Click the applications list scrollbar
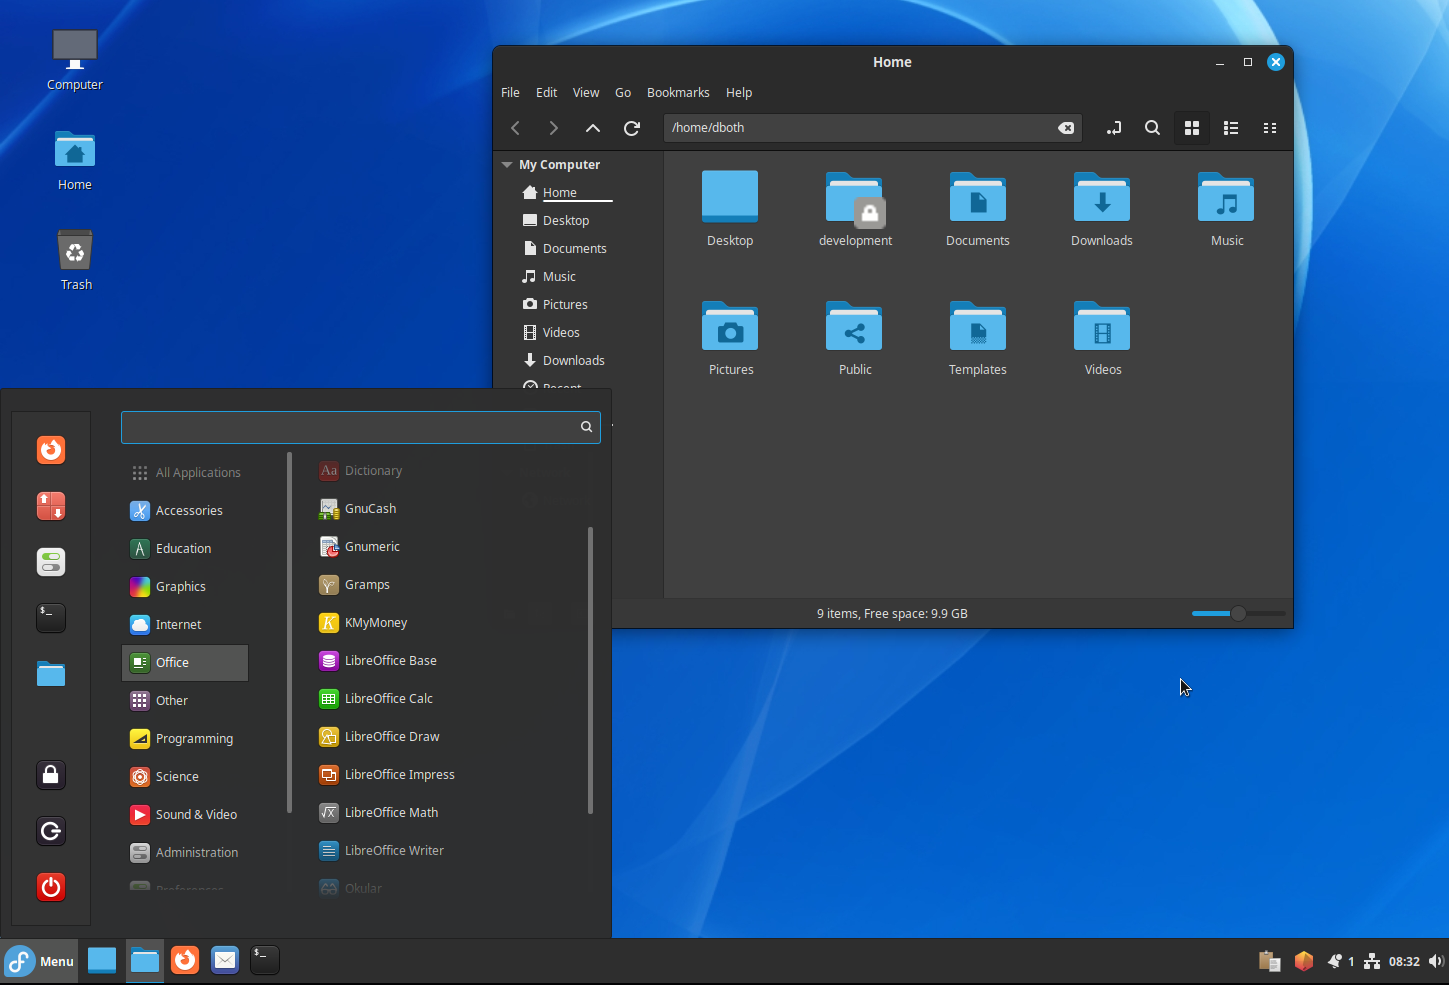 click(x=590, y=670)
